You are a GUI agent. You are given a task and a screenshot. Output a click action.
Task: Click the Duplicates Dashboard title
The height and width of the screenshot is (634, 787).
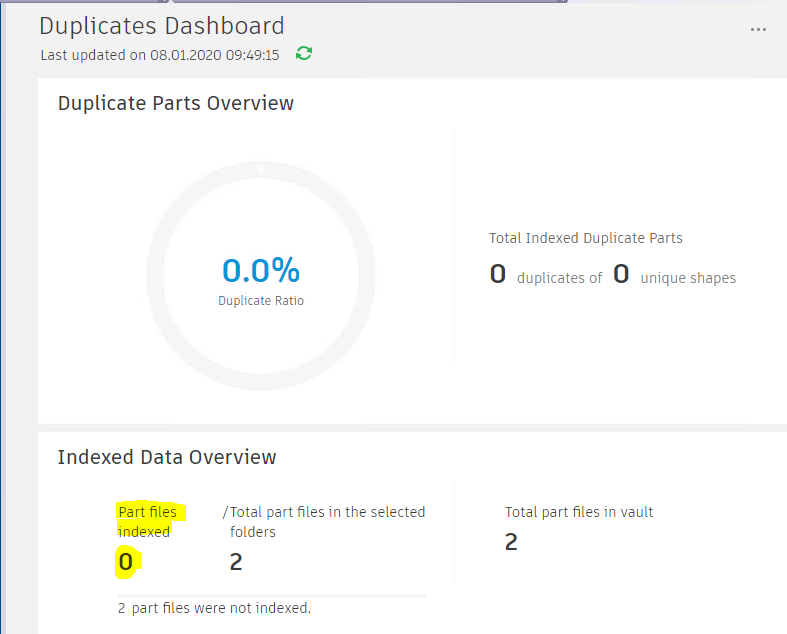162,26
